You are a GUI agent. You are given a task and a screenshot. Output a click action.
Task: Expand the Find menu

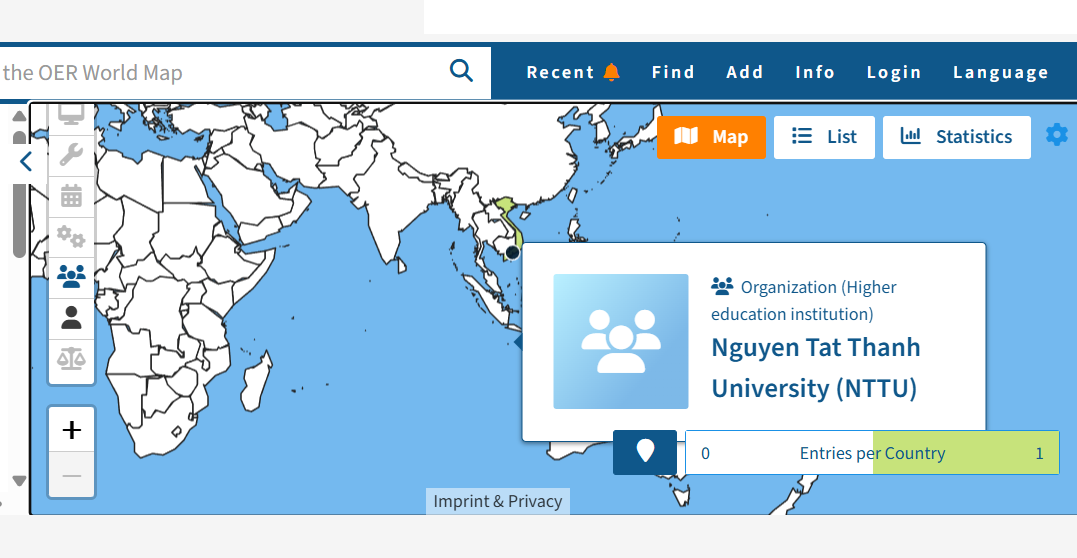click(673, 72)
